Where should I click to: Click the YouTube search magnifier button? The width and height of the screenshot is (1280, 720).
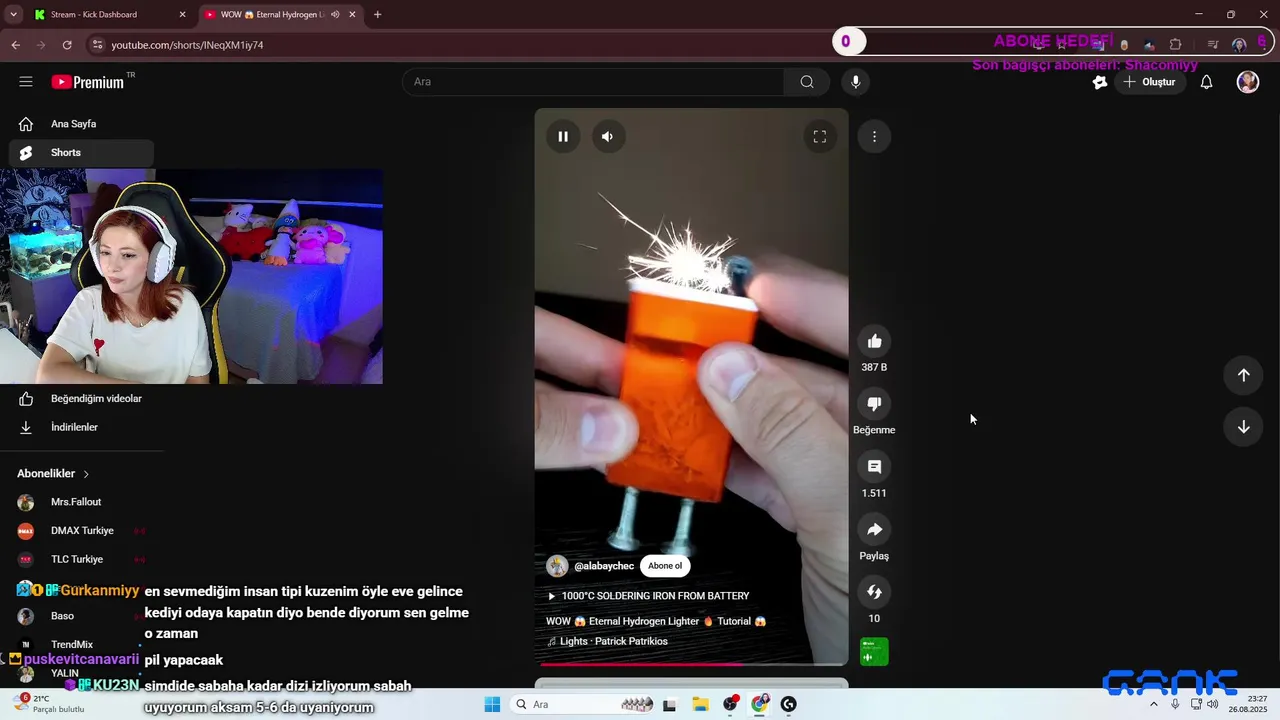pos(807,82)
